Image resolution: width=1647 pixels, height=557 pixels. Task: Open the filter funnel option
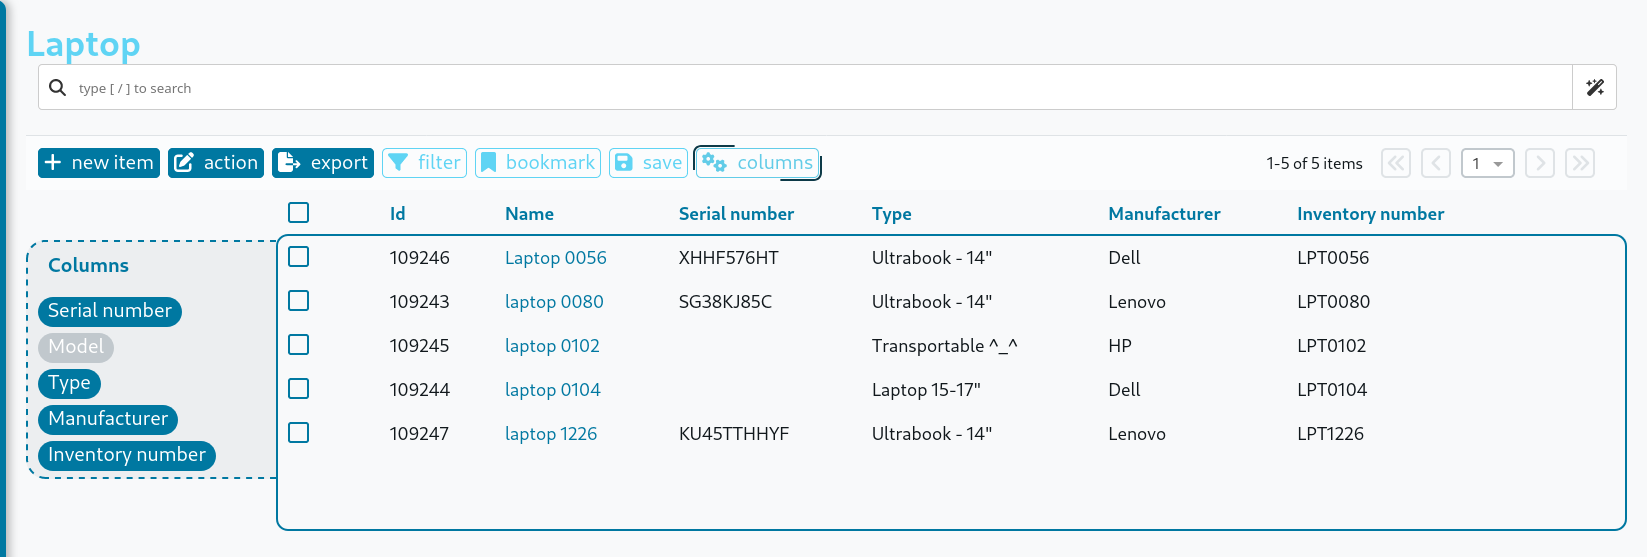point(425,163)
